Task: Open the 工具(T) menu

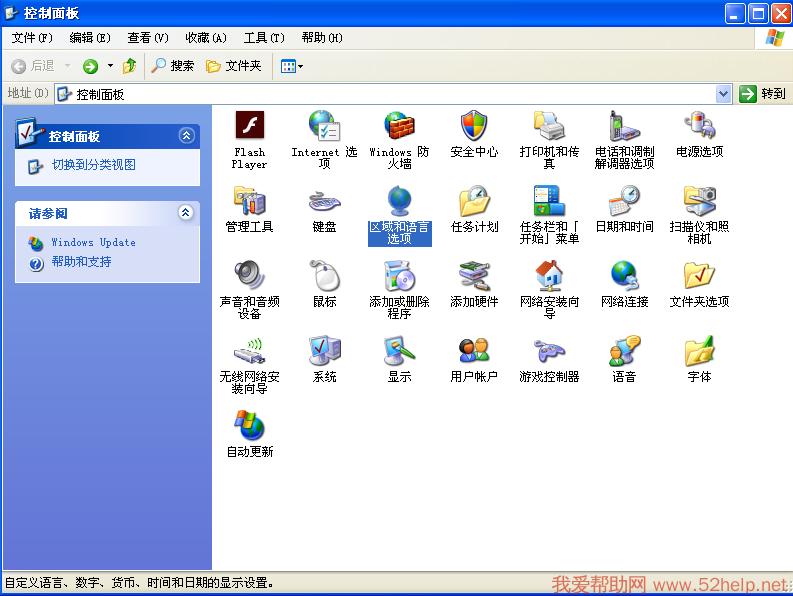Action: (264, 38)
